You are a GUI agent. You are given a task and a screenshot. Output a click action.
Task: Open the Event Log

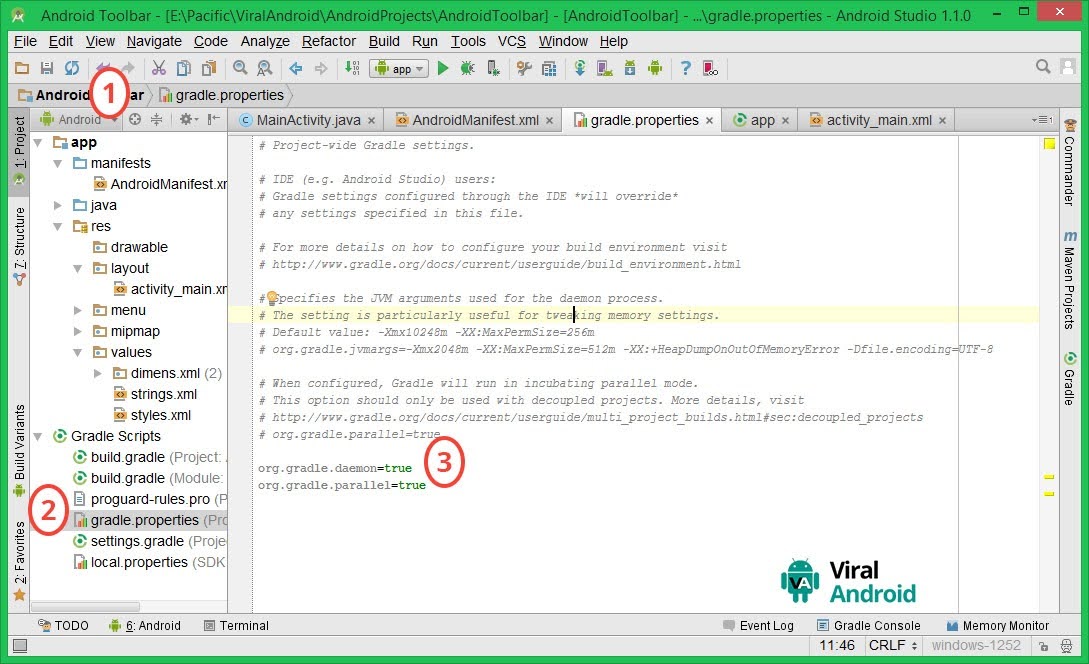pyautogui.click(x=758, y=626)
